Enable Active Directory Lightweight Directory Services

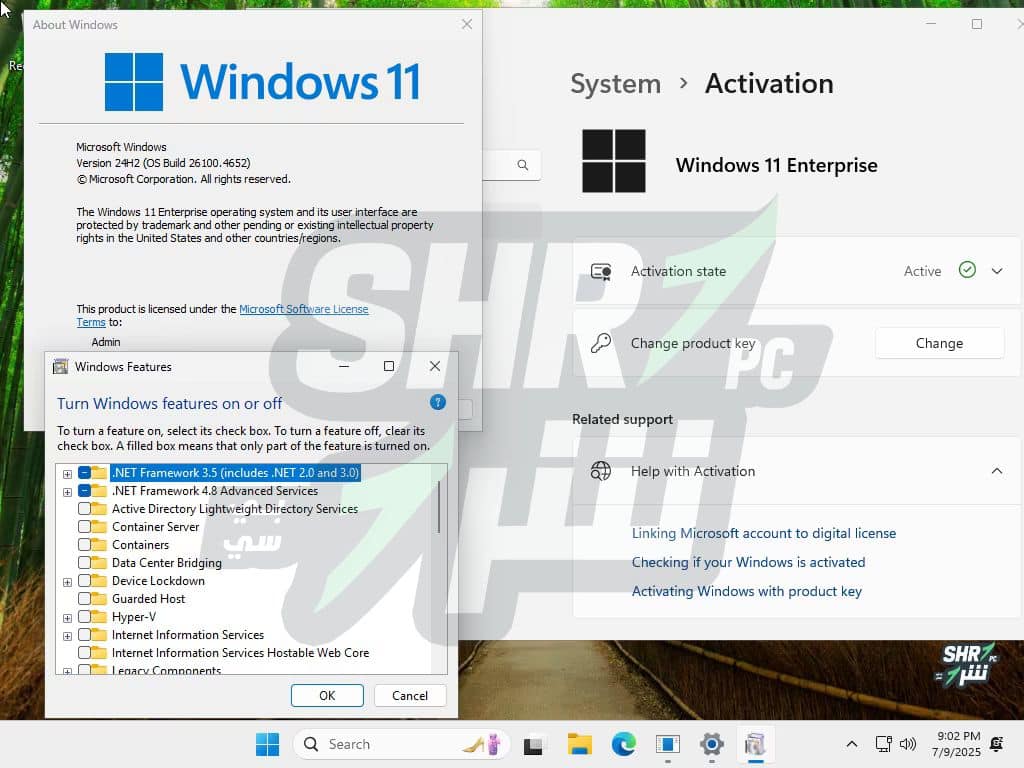(x=84, y=509)
